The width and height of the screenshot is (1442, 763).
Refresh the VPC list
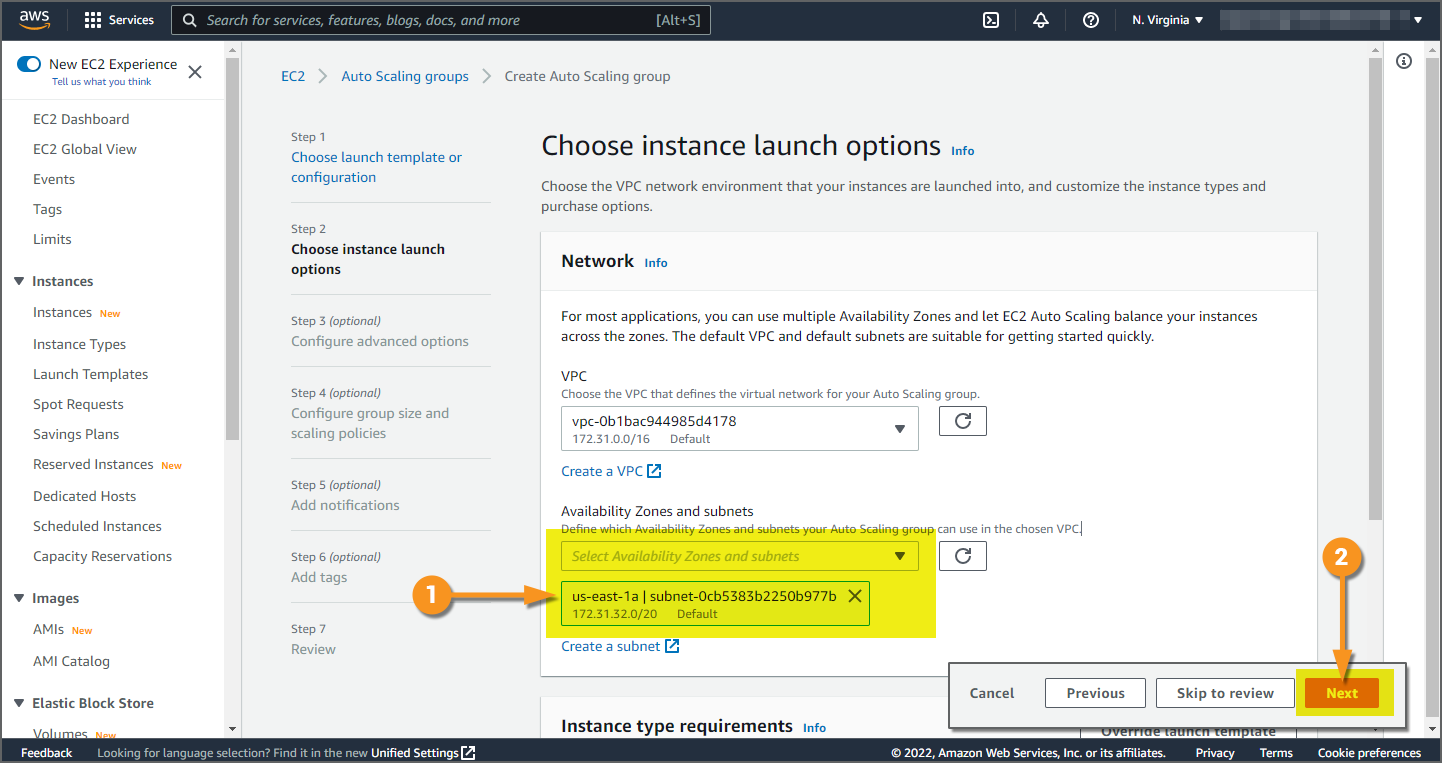coord(963,421)
